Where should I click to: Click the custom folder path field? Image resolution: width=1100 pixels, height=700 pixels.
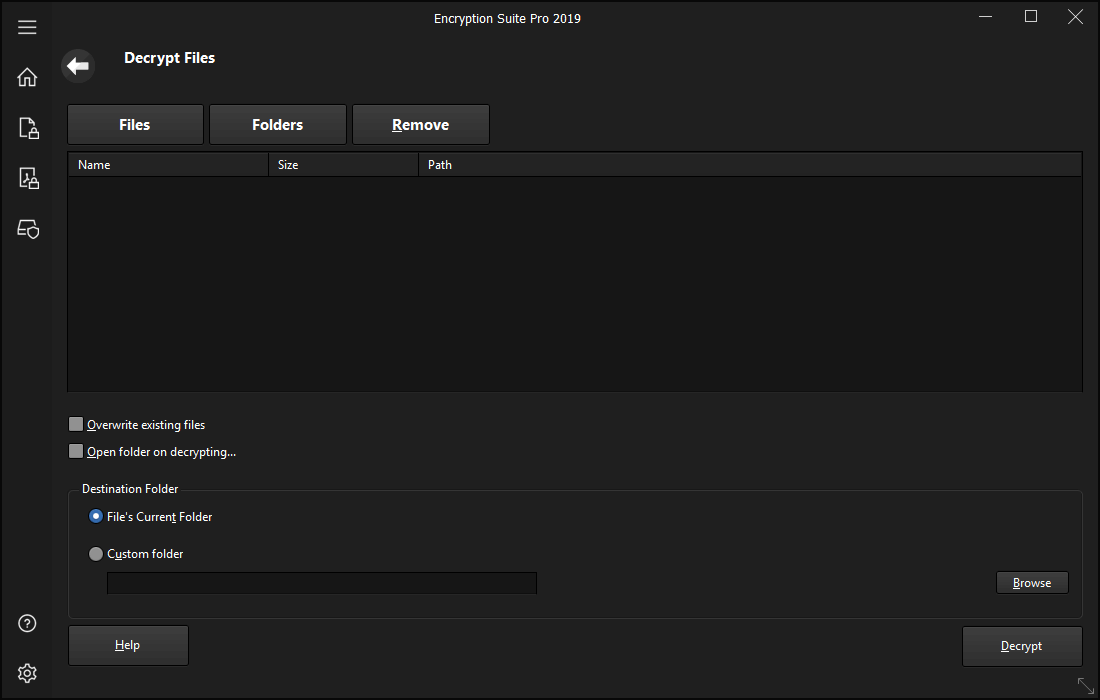[321, 583]
